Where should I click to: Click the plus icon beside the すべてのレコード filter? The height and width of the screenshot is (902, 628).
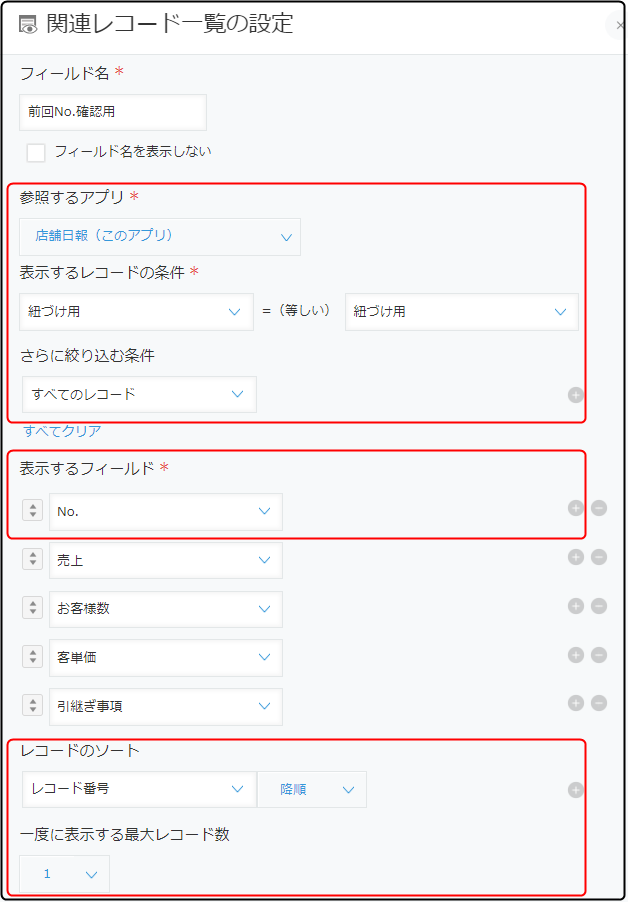tap(576, 395)
